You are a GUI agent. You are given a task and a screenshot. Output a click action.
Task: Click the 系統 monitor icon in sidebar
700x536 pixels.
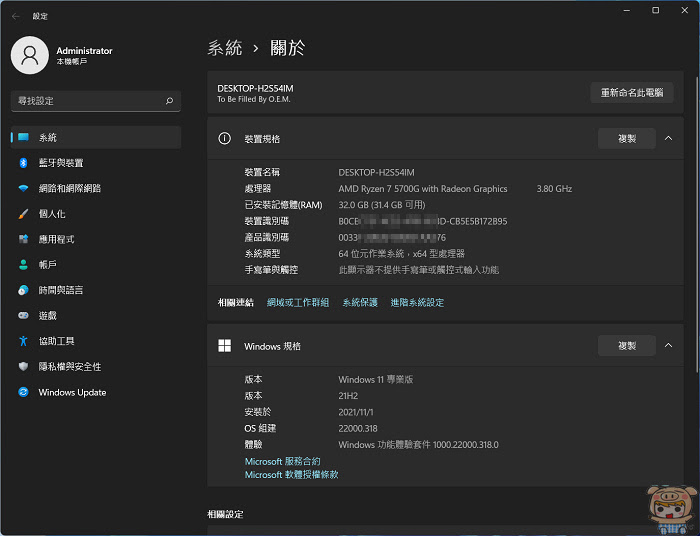[x=23, y=137]
